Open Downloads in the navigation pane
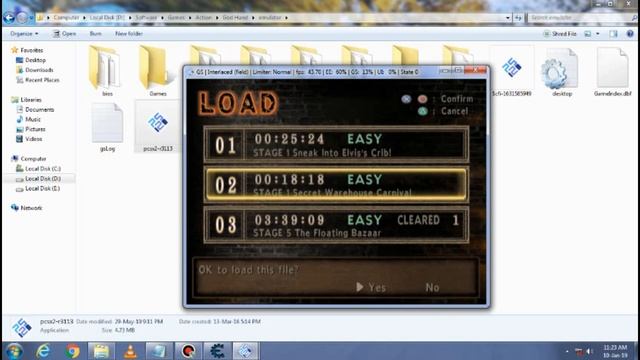640x360 pixels. pos(39,70)
